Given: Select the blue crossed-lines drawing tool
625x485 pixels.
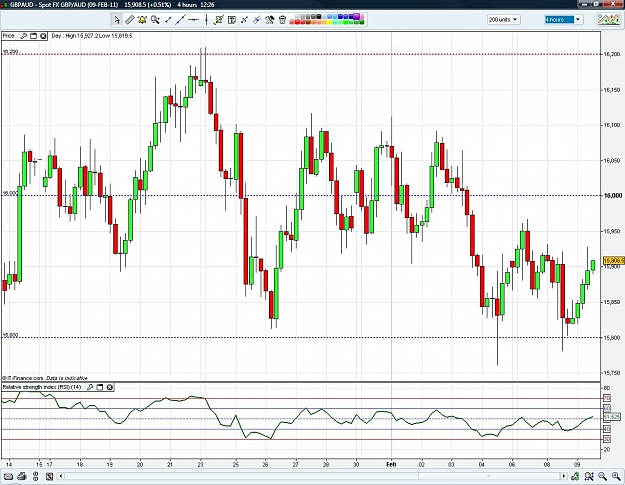Looking at the screenshot, I should point(244,20).
